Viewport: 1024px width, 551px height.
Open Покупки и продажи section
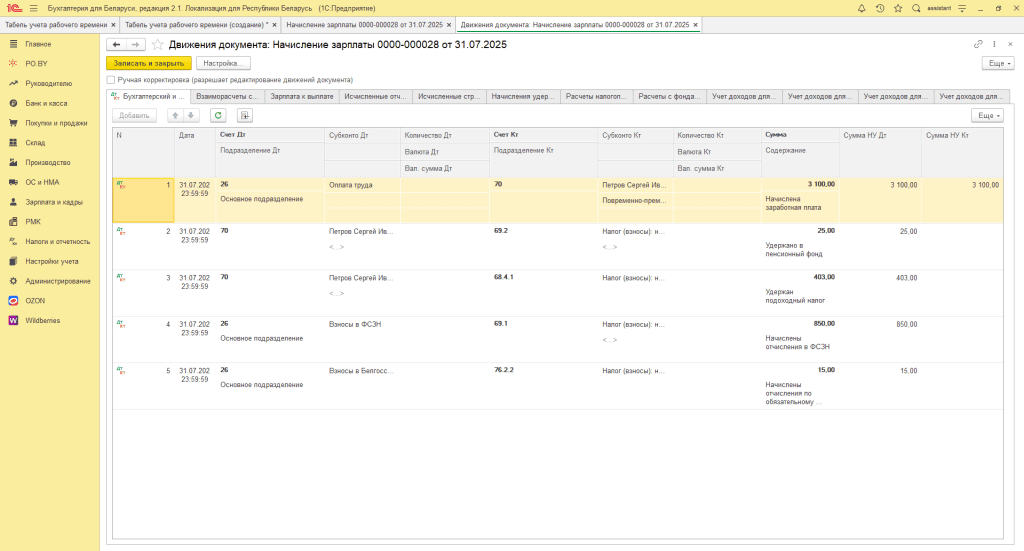(56, 123)
